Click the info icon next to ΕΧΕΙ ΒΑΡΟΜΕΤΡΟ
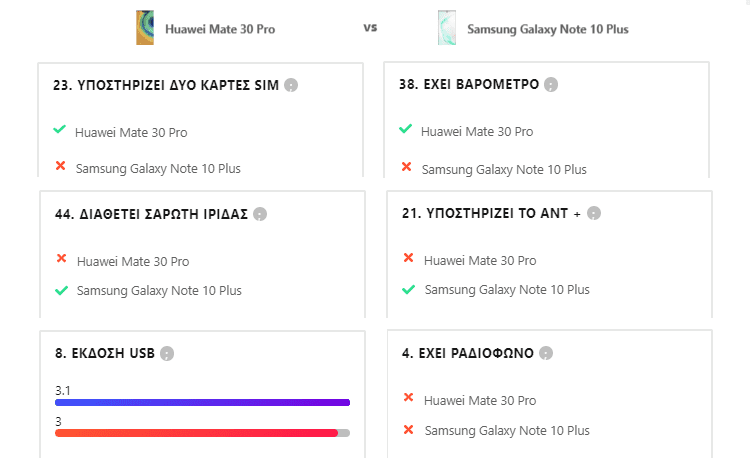 tap(551, 85)
